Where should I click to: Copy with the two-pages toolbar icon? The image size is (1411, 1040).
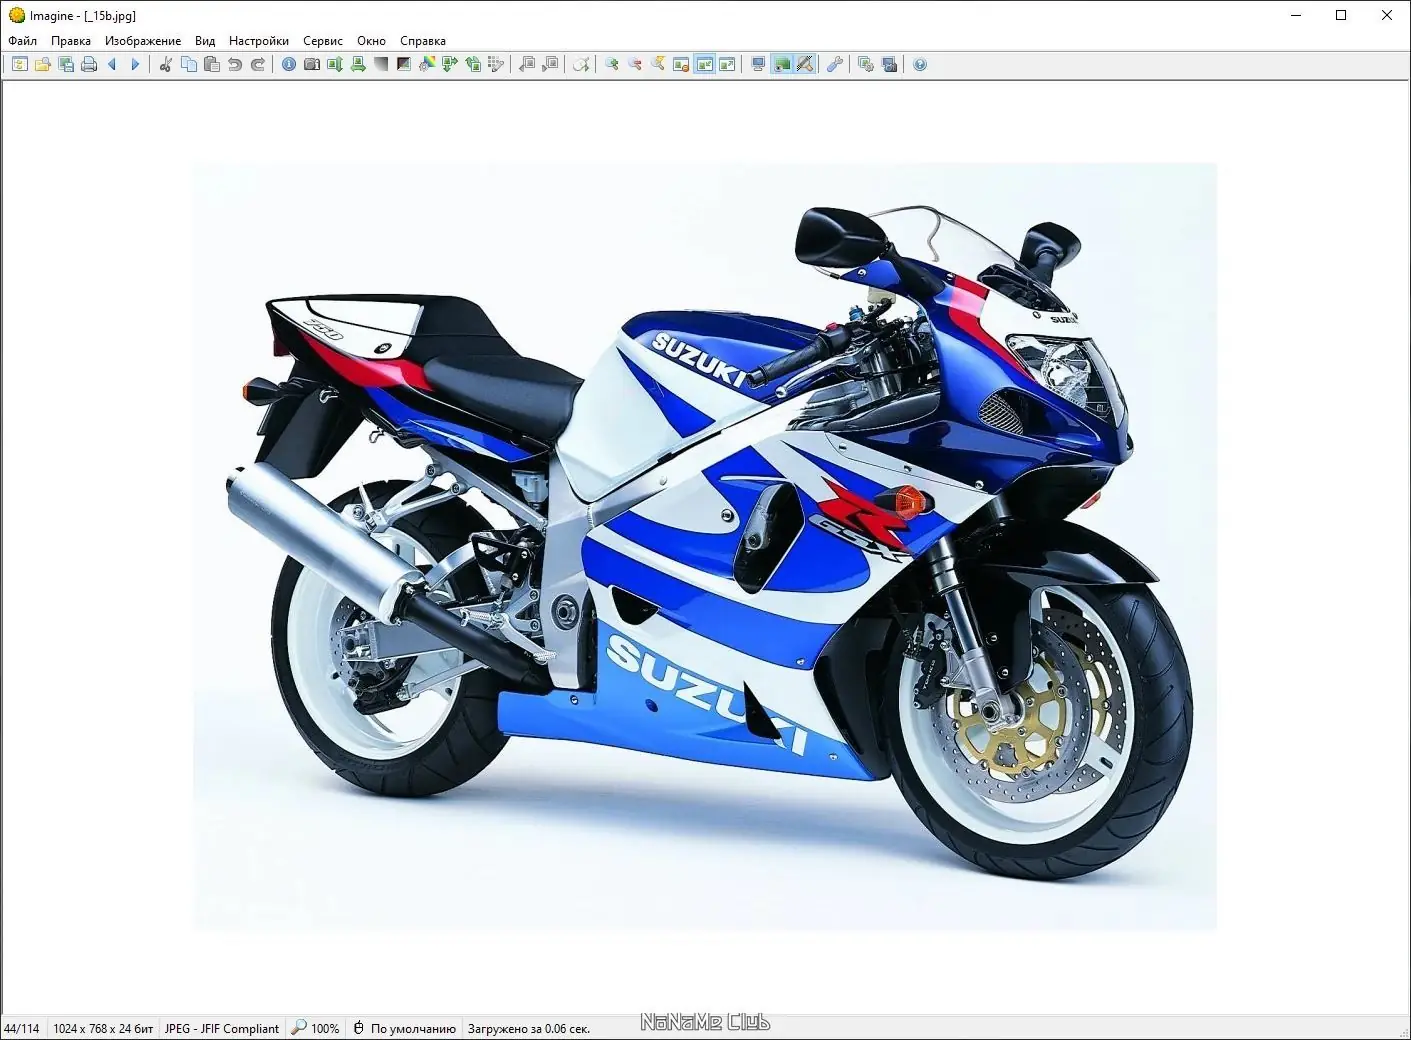pyautogui.click(x=189, y=65)
